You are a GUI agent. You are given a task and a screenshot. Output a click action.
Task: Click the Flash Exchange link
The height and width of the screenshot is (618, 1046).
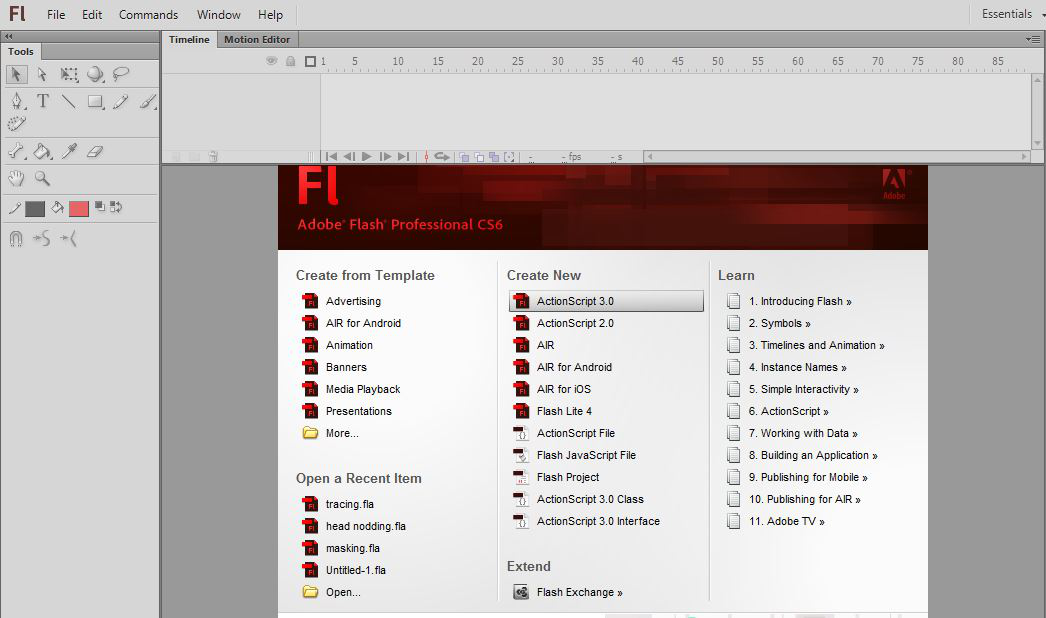(579, 592)
